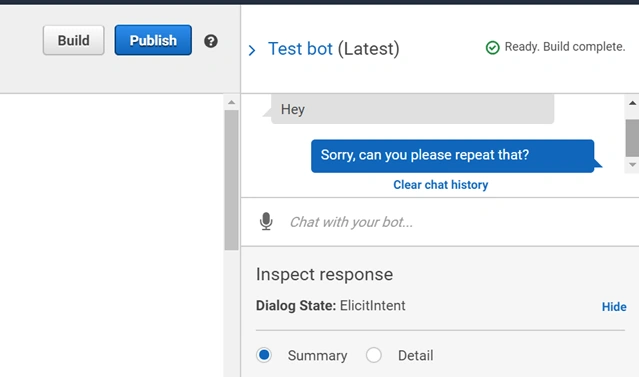
Task: Click the 'Hey' chat message
Action: (x=412, y=109)
